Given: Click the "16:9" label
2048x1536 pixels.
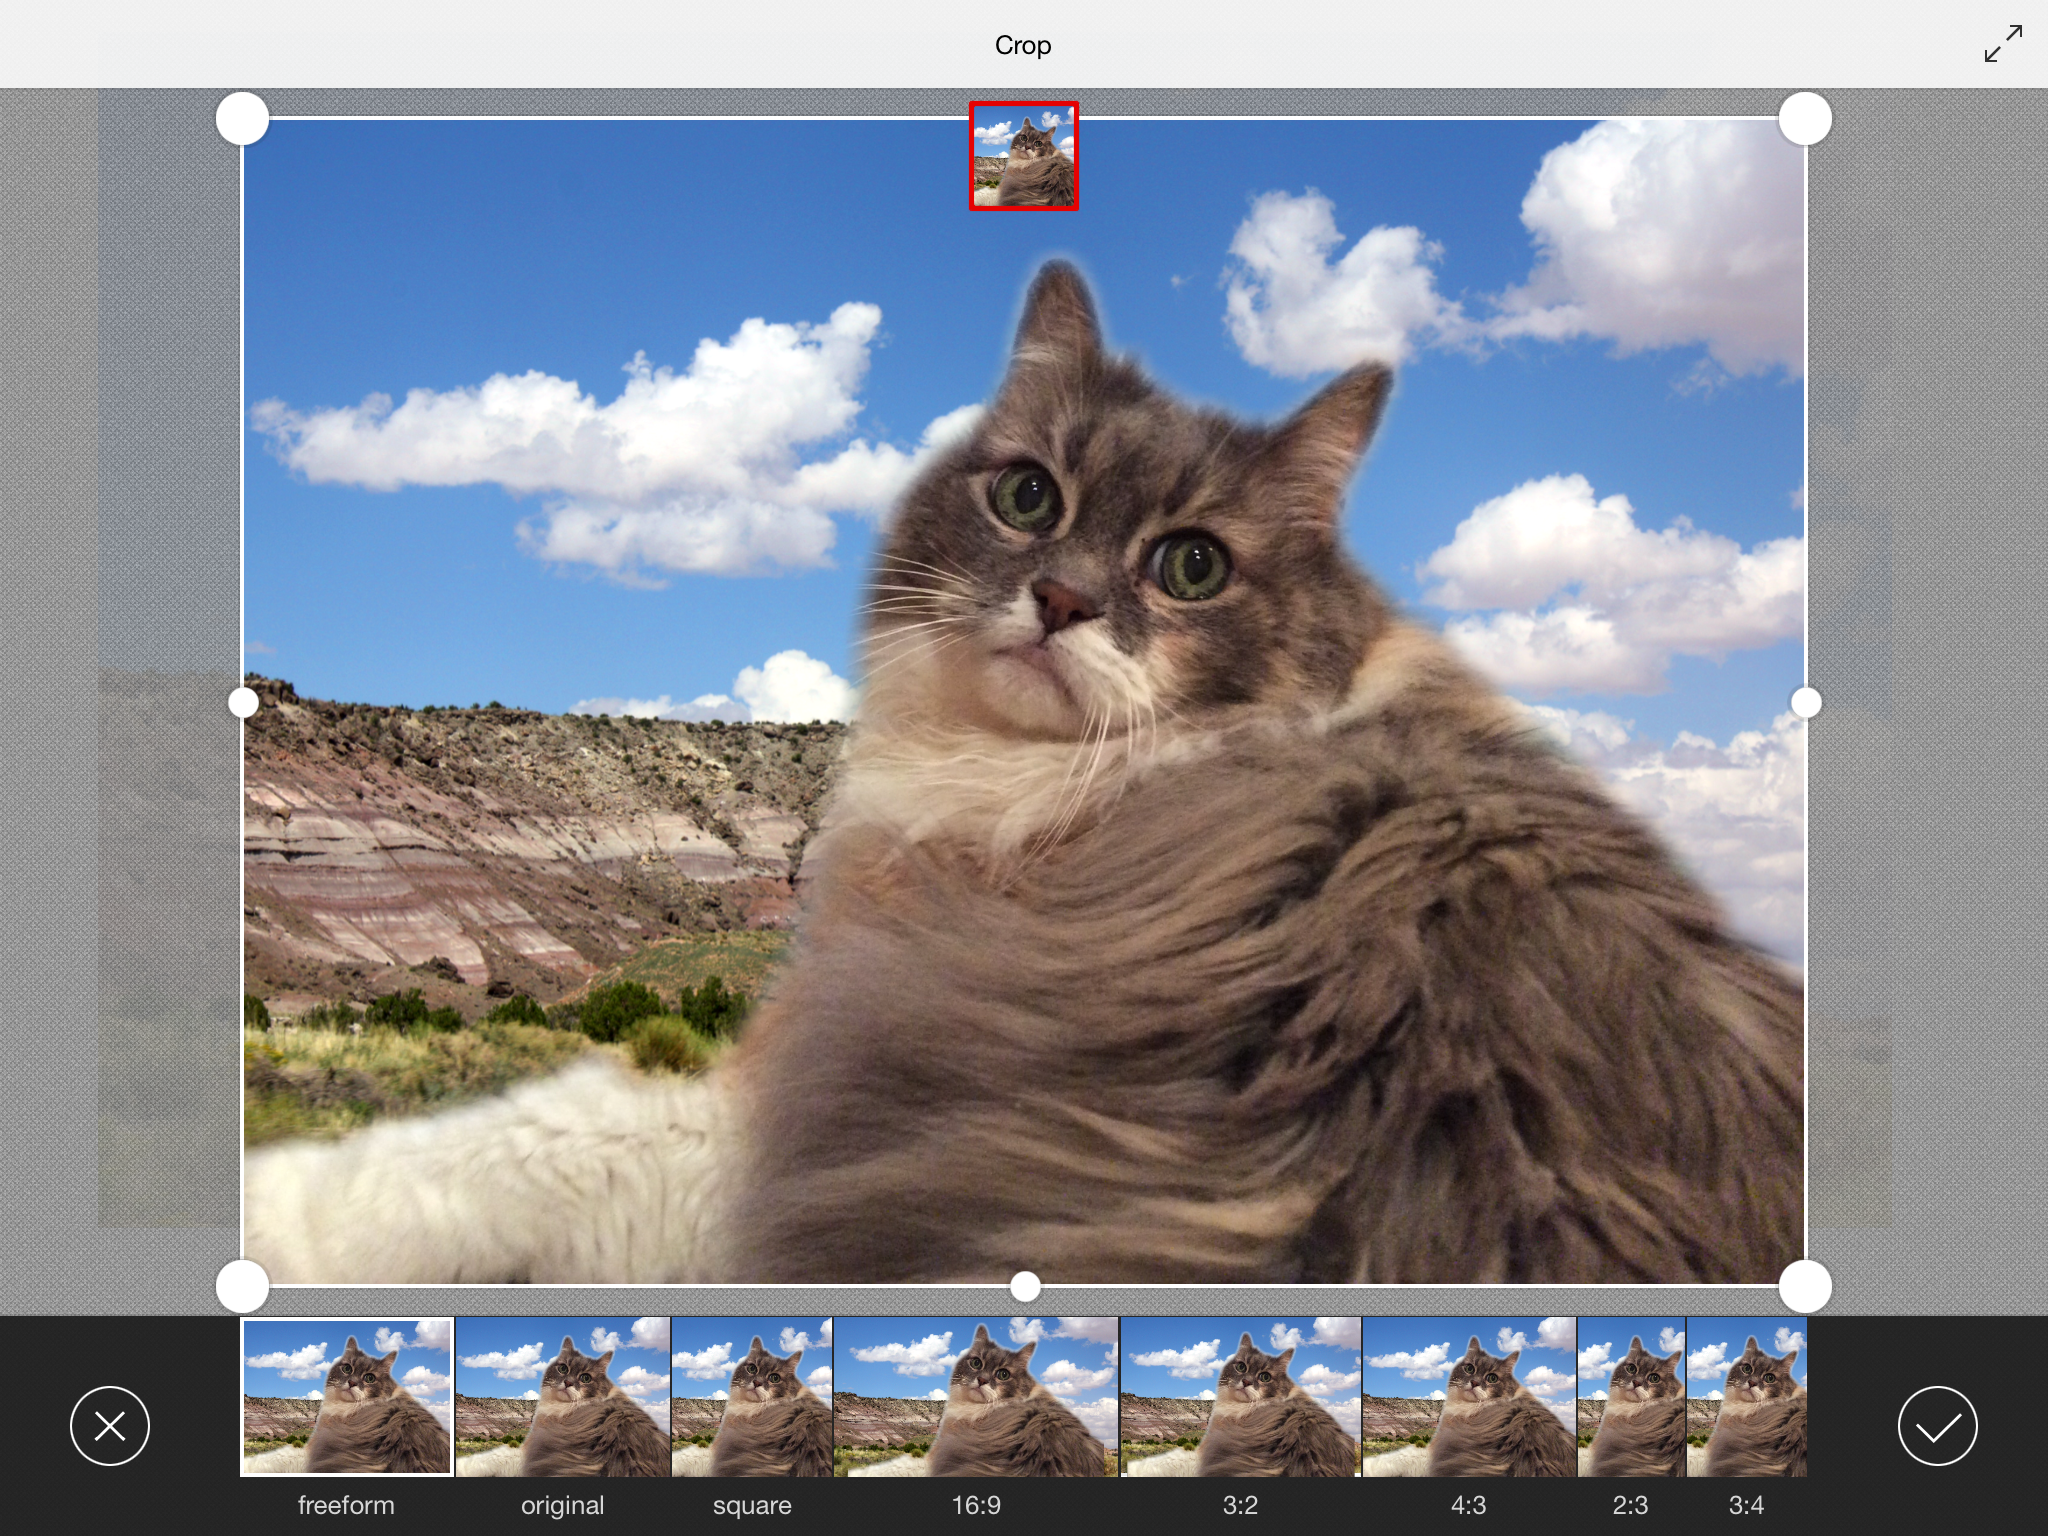Looking at the screenshot, I should click(976, 1505).
